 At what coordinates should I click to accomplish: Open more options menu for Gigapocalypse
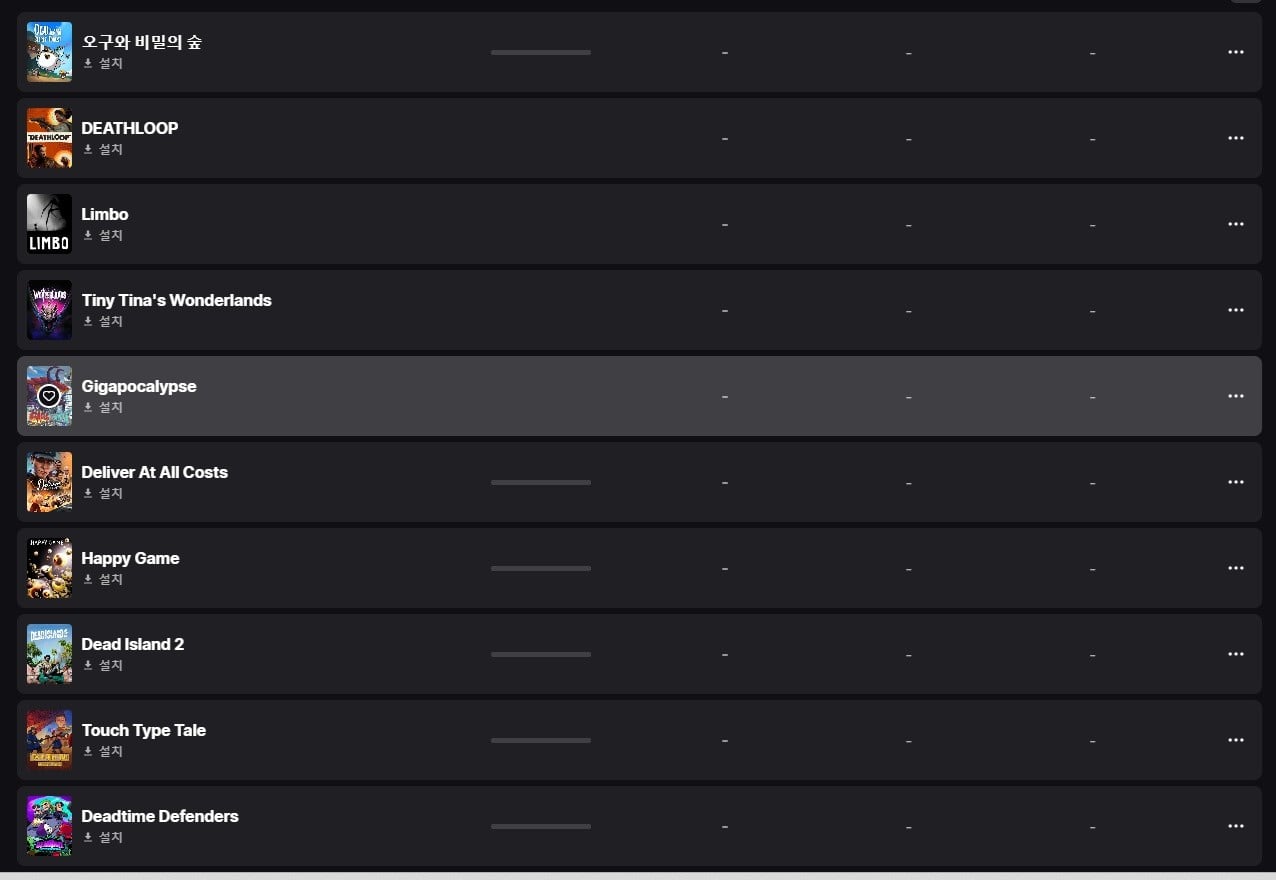(1236, 396)
